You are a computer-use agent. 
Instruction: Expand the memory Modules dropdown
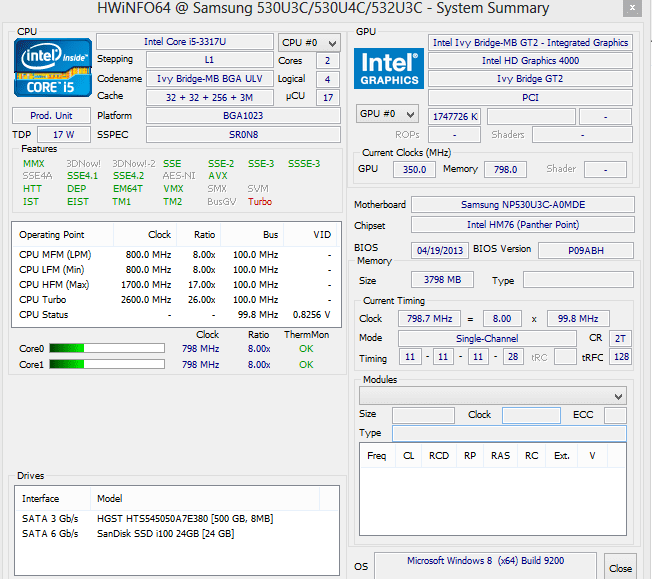click(x=493, y=396)
